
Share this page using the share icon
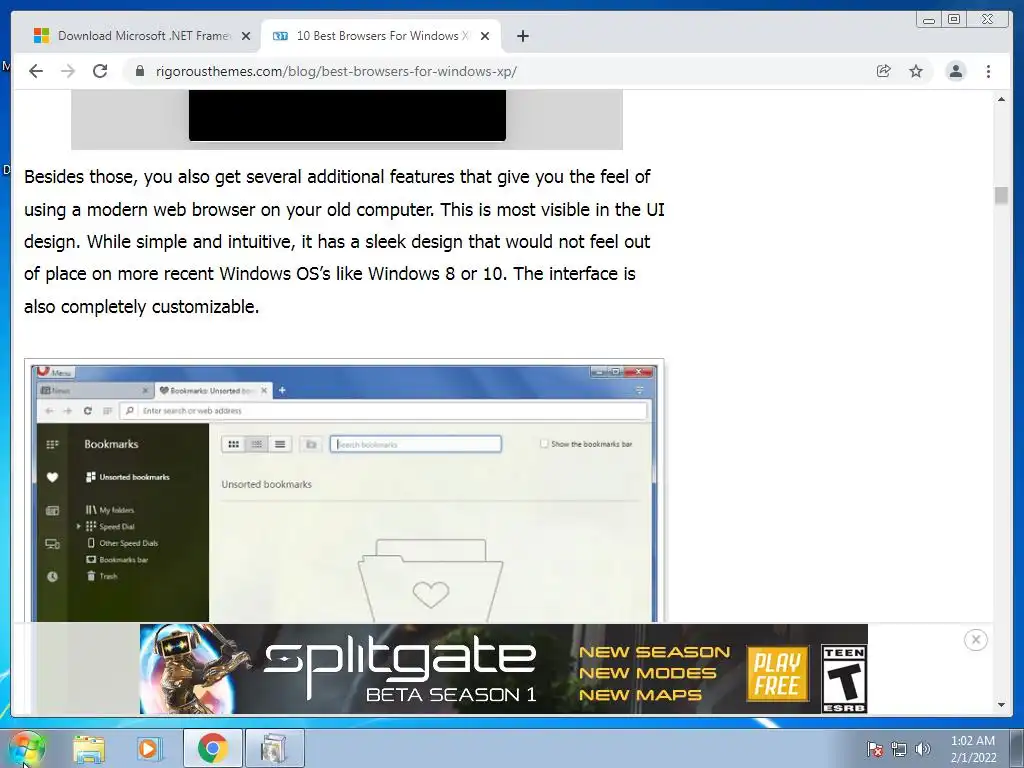coord(883,71)
